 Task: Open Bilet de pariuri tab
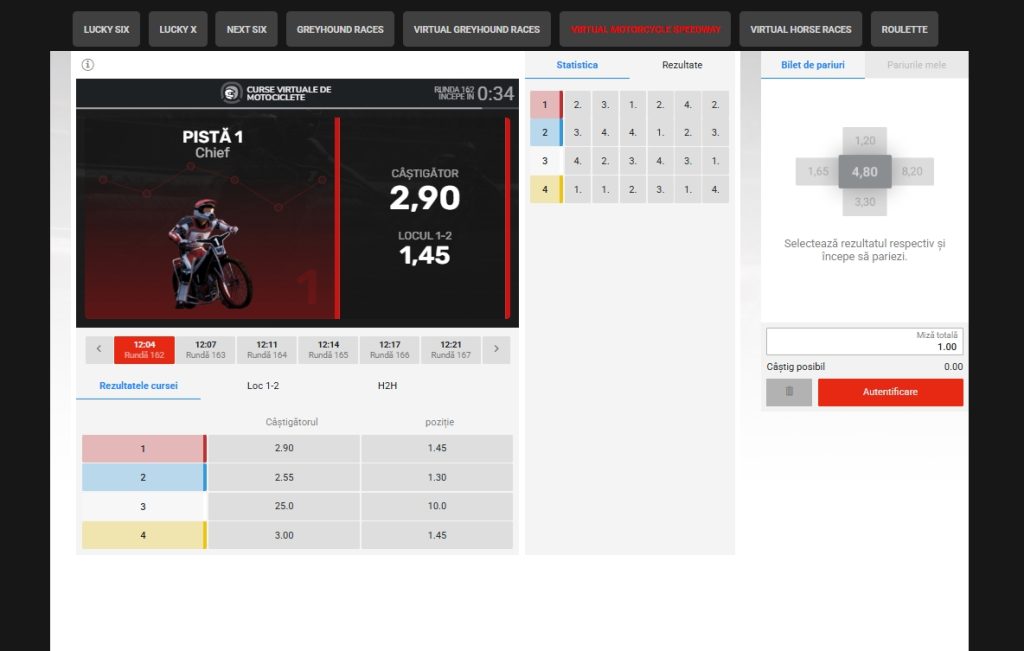812,65
